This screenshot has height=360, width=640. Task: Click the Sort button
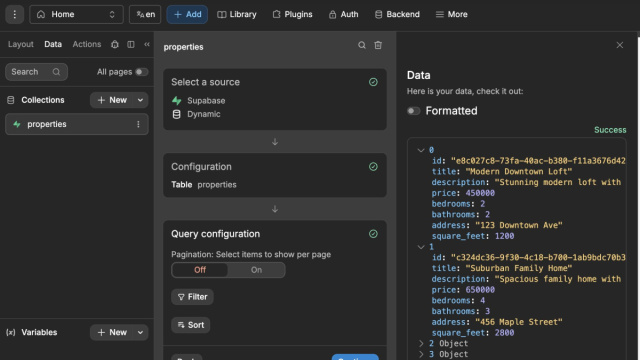pos(191,325)
